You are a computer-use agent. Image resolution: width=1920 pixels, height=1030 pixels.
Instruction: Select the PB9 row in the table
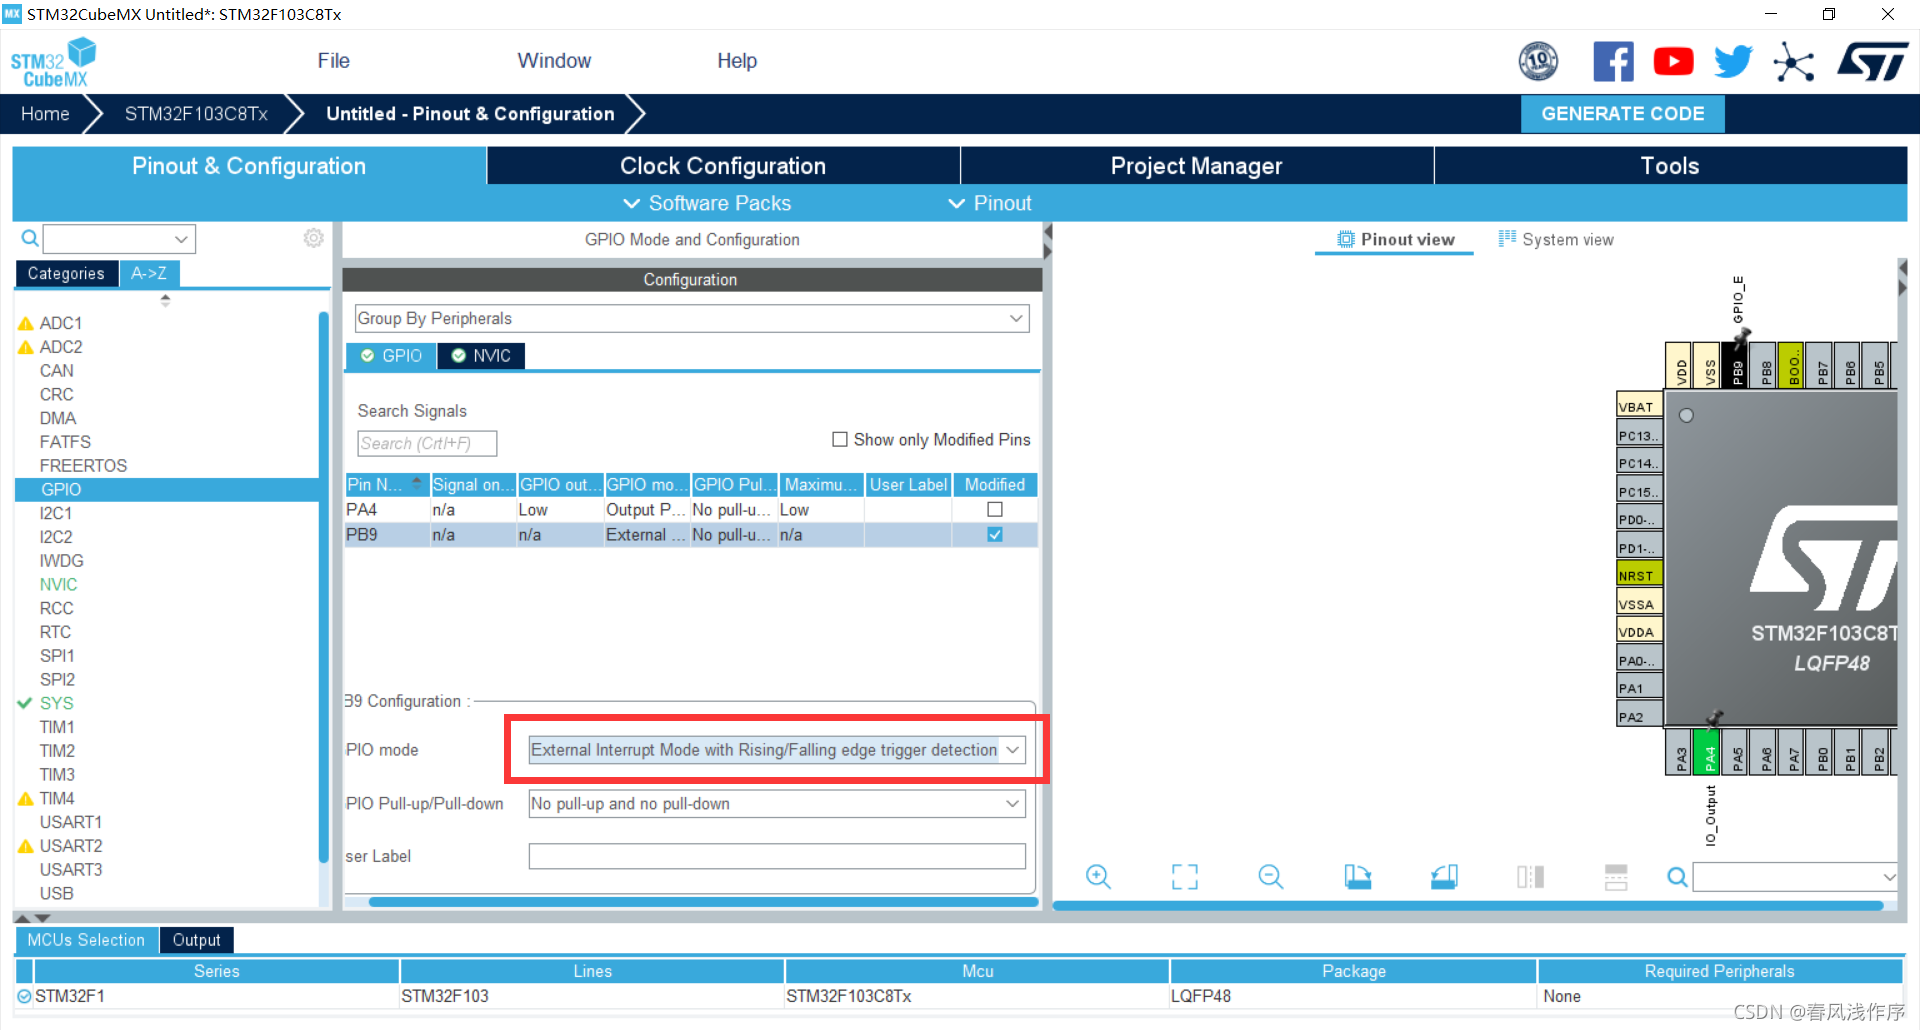tap(691, 535)
